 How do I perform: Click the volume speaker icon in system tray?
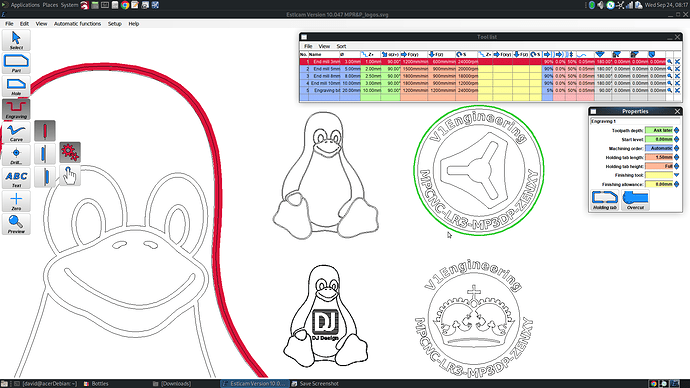(x=601, y=5)
